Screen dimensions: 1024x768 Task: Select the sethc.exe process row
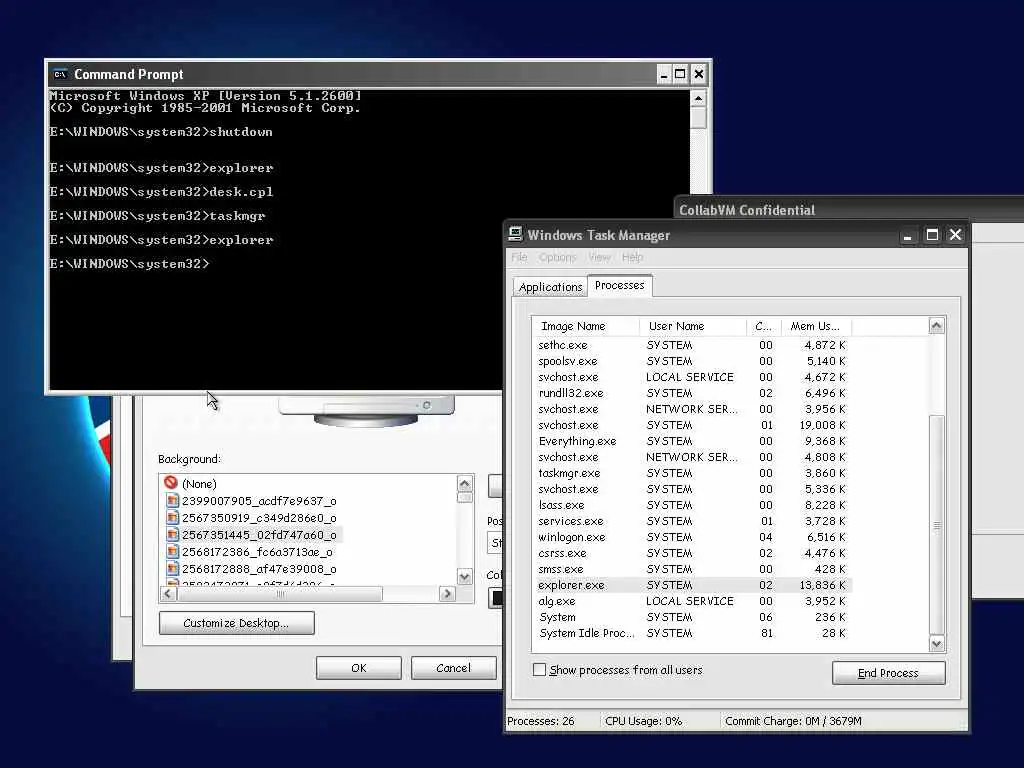tap(692, 345)
